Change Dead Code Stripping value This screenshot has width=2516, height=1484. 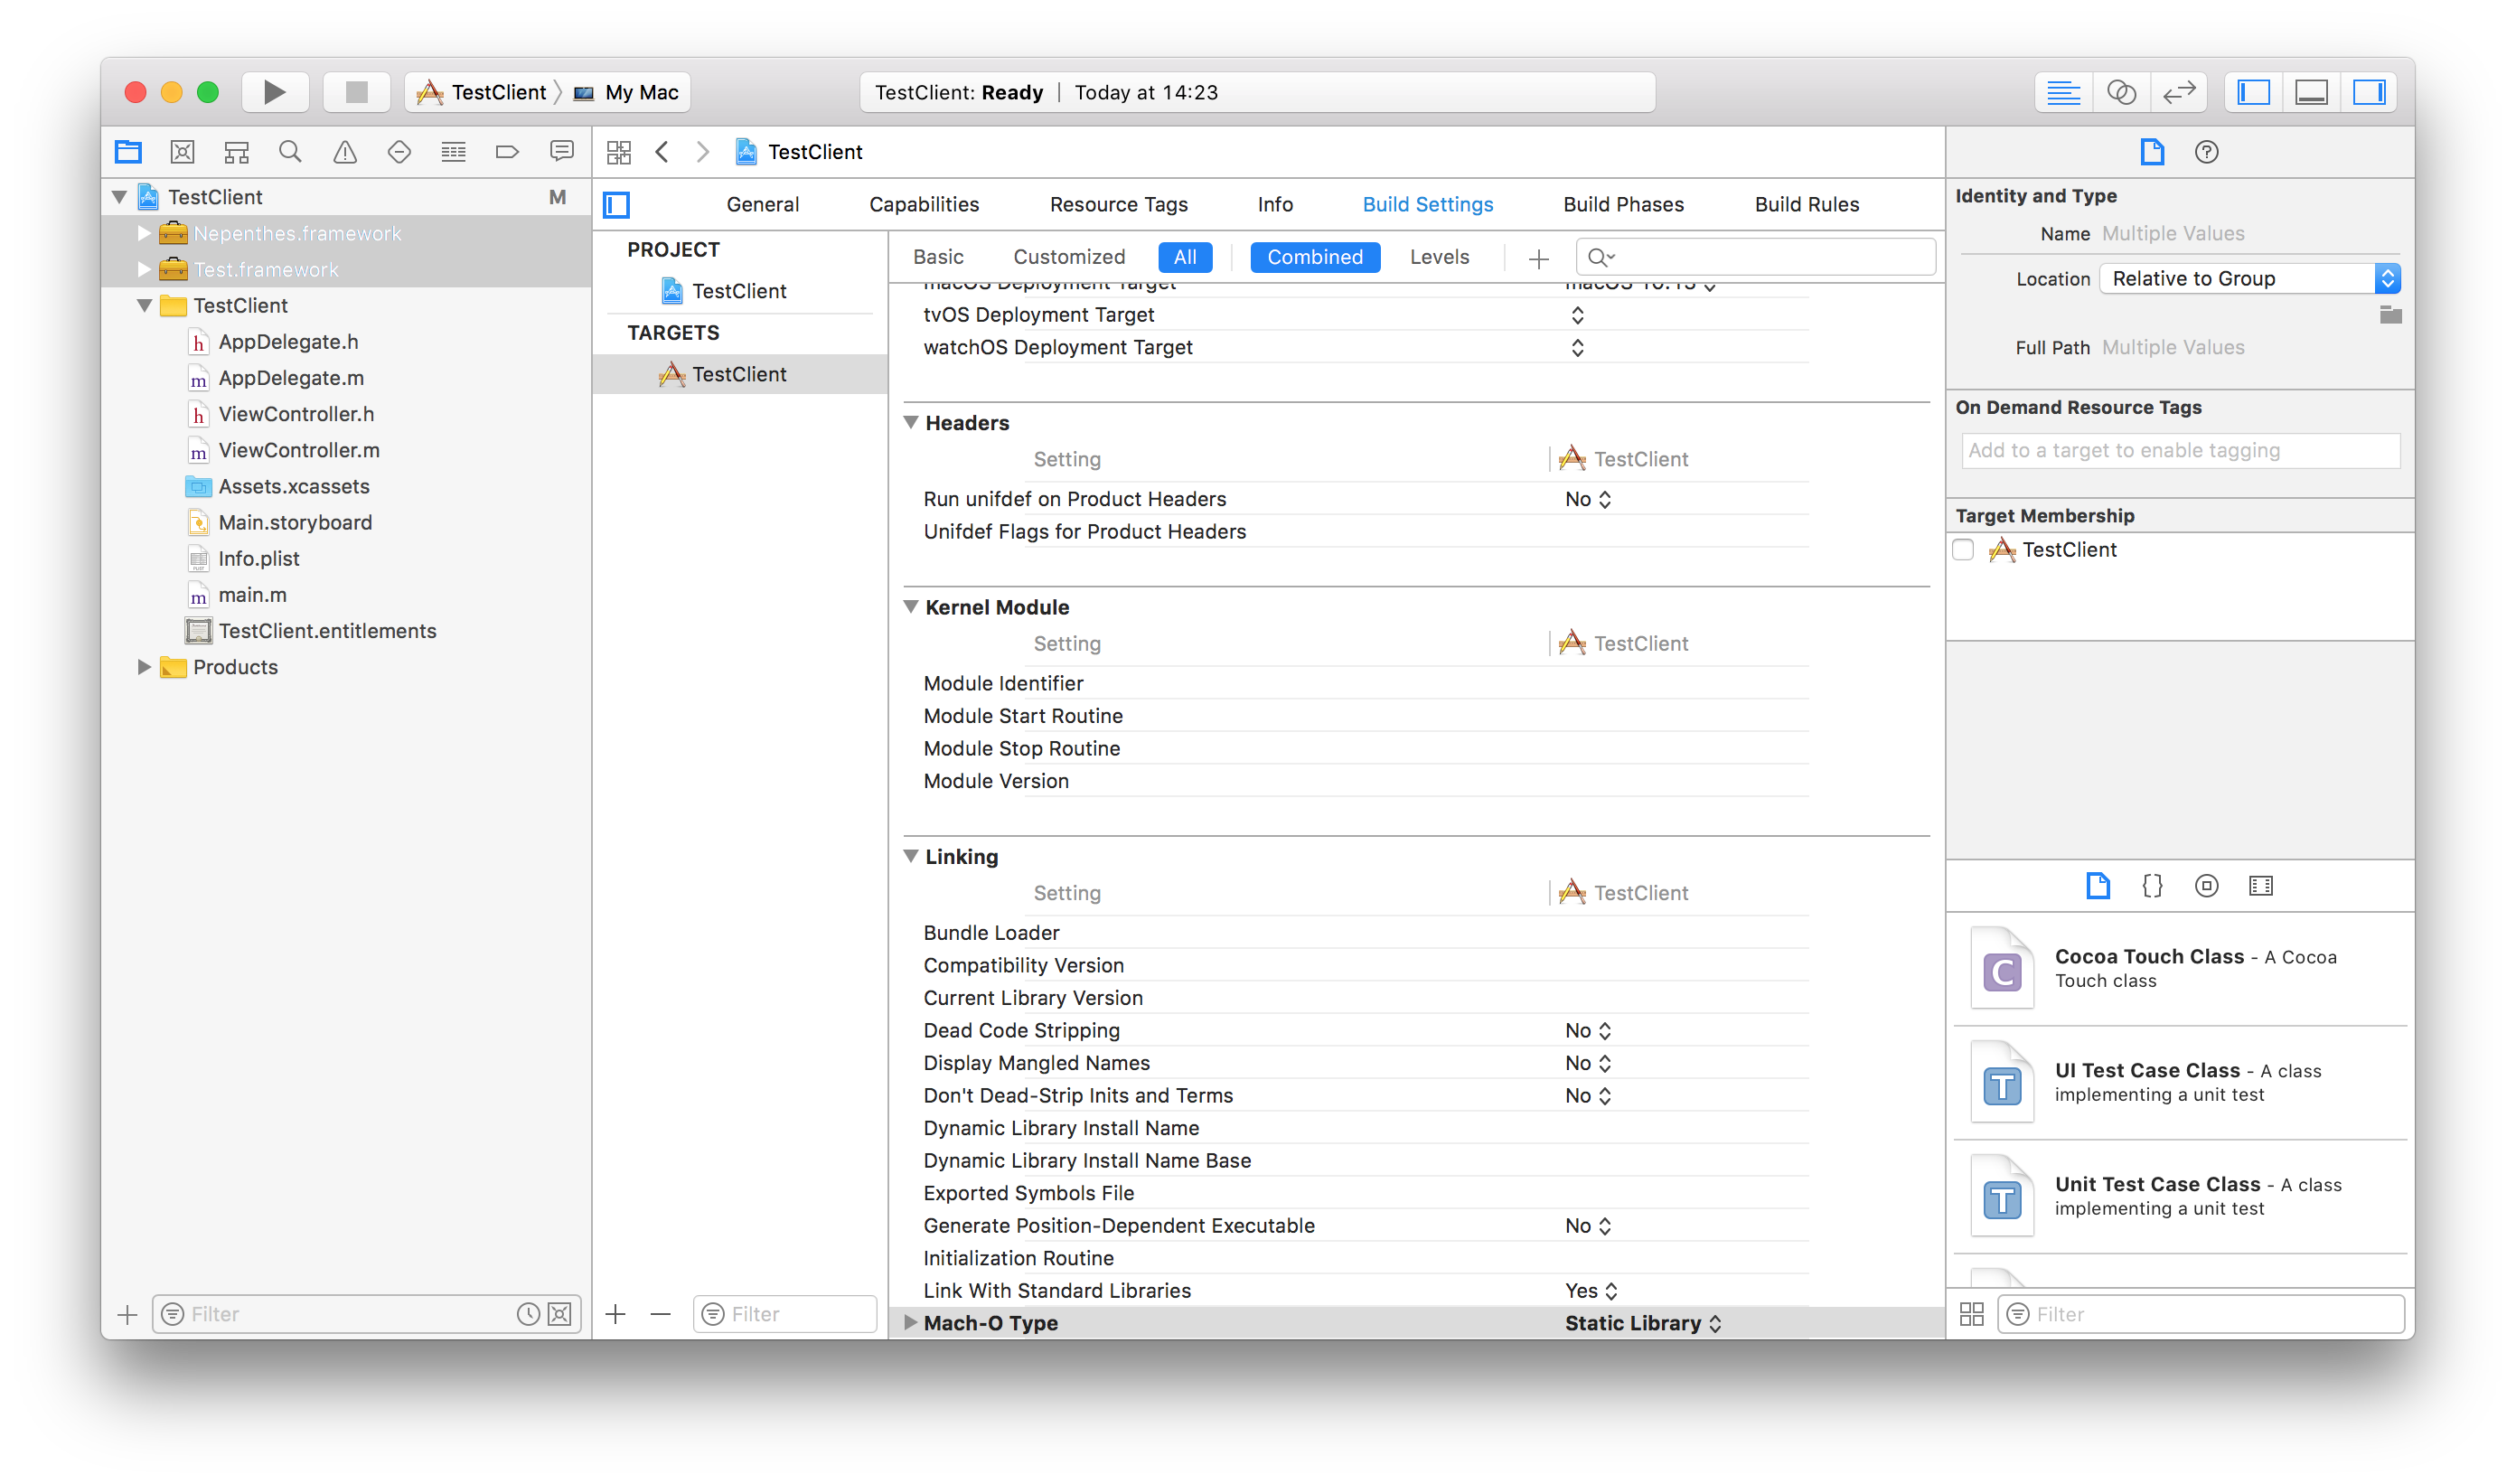[1588, 1031]
